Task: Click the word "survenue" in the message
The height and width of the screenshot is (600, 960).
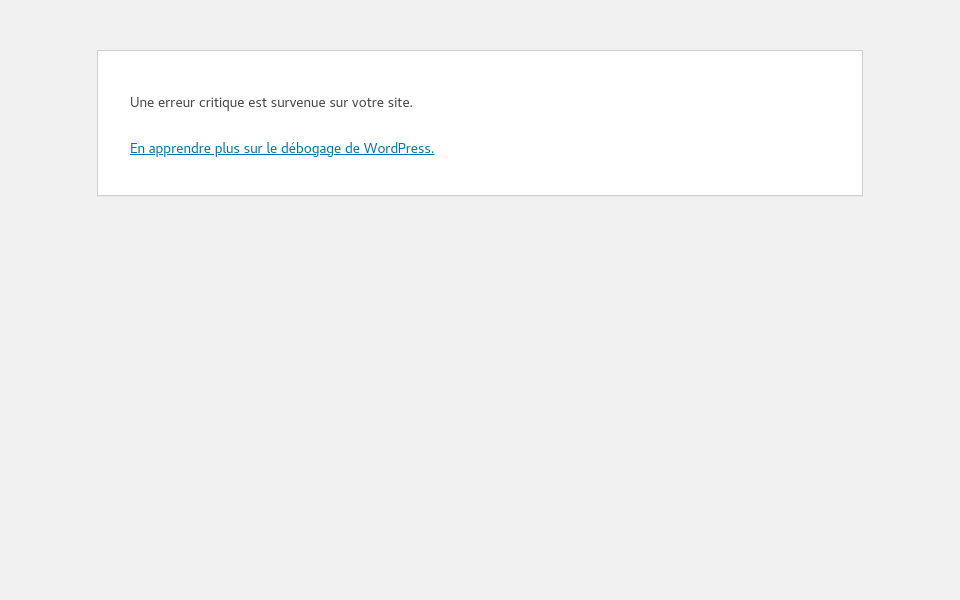Action: coord(298,103)
